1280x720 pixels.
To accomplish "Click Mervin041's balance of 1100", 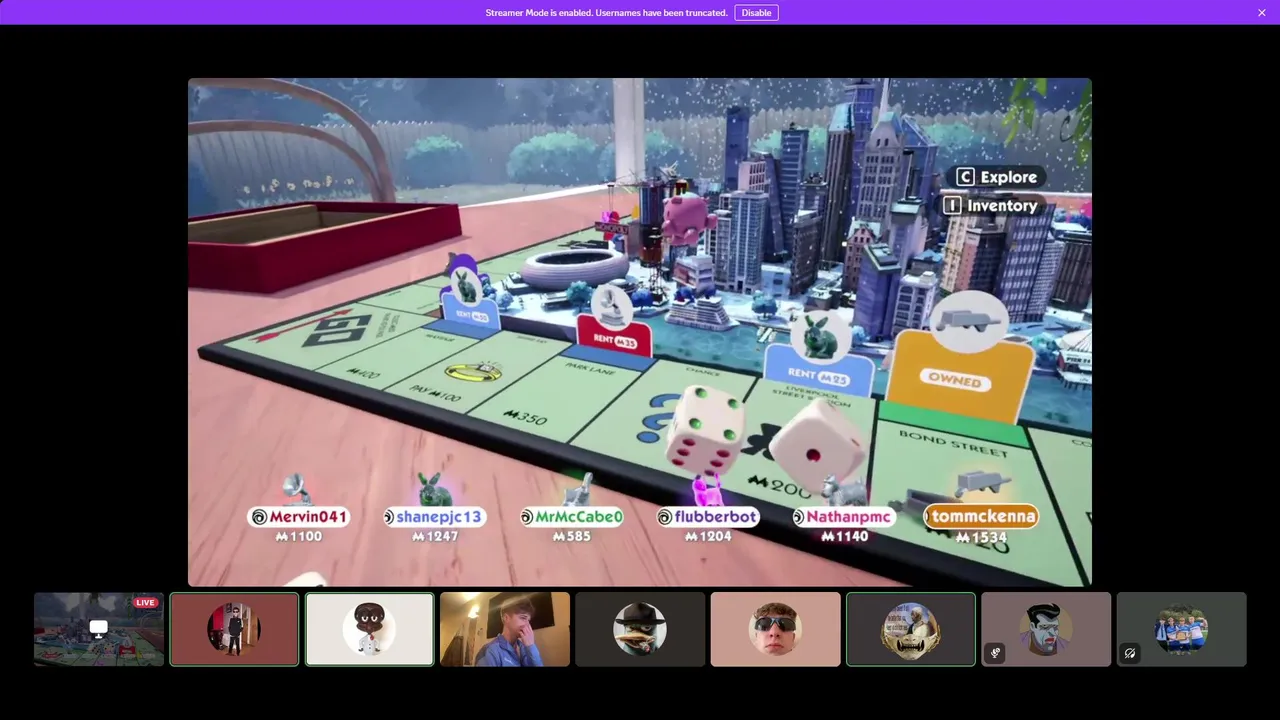I will pos(299,537).
